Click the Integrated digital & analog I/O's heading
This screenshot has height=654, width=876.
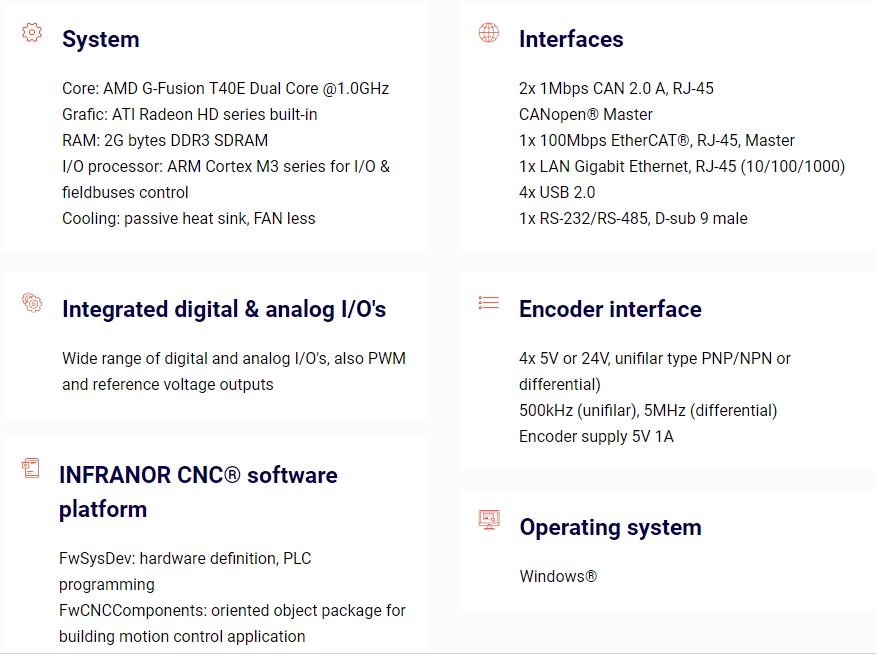click(x=224, y=309)
